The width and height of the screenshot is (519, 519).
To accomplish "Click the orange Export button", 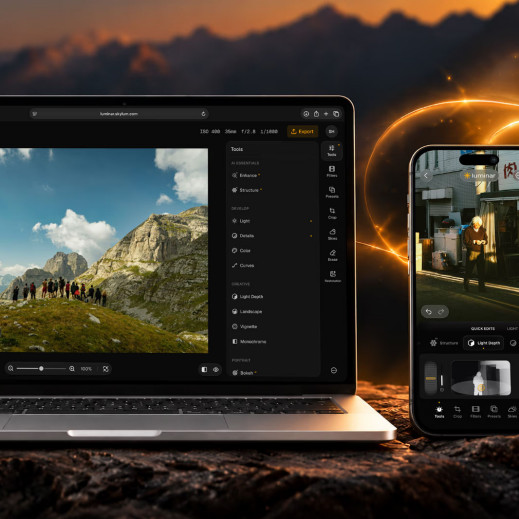I will [x=302, y=131].
